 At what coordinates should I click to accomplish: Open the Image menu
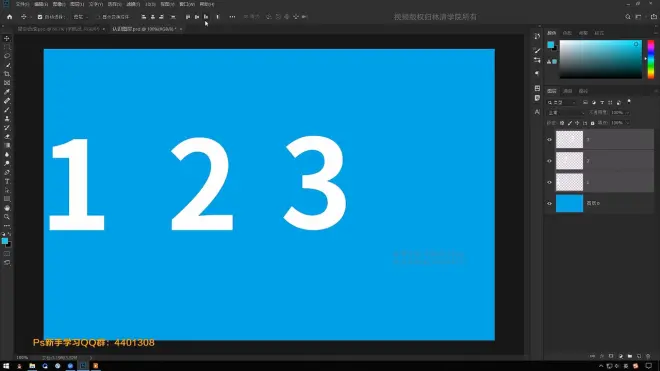pos(59,4)
